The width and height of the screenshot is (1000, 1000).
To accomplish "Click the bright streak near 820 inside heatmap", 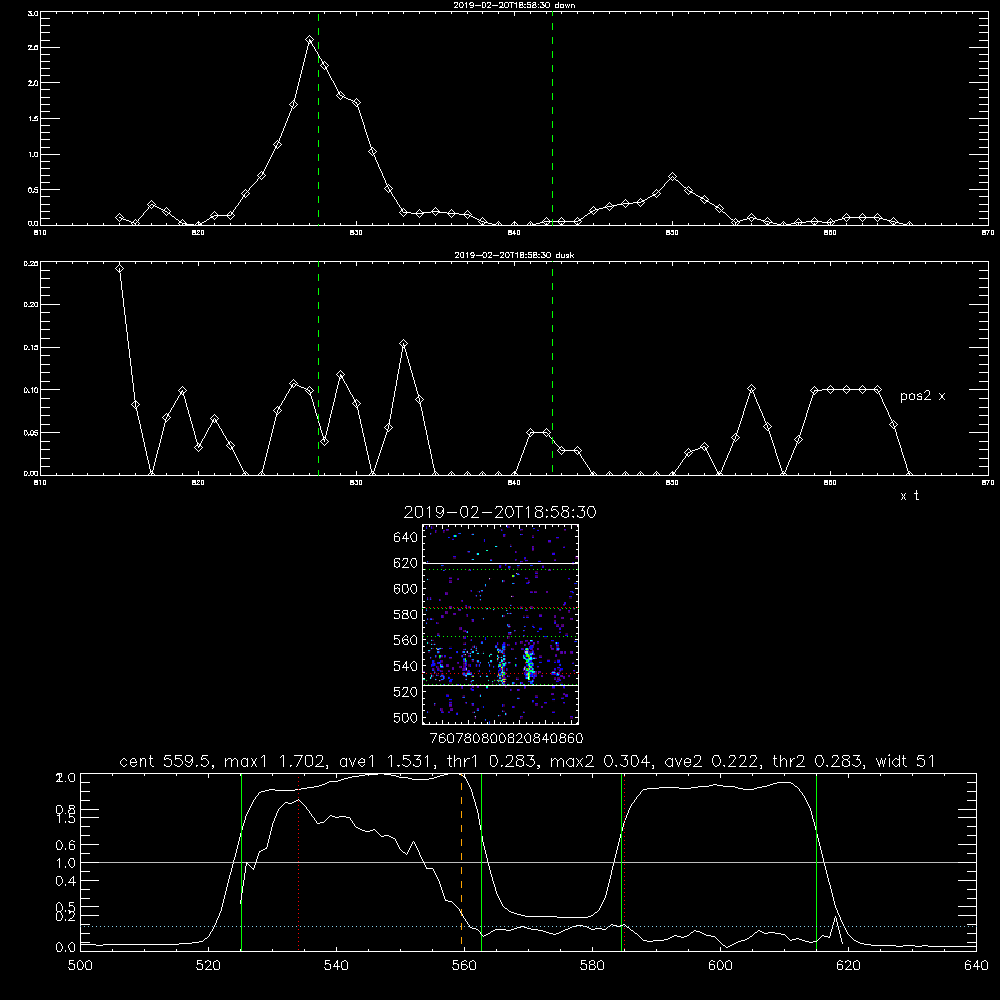I will point(528,665).
